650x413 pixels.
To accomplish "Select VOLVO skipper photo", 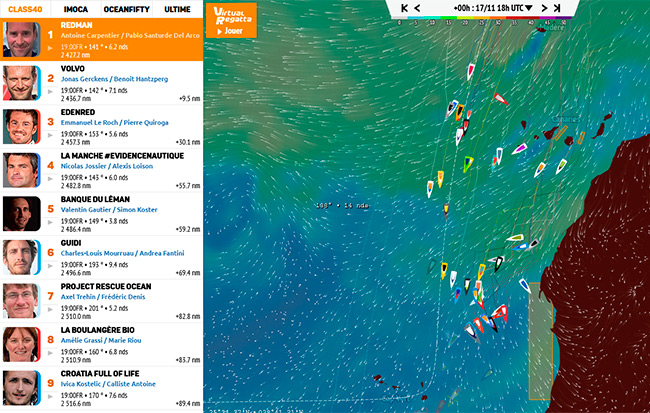I will [x=21, y=83].
